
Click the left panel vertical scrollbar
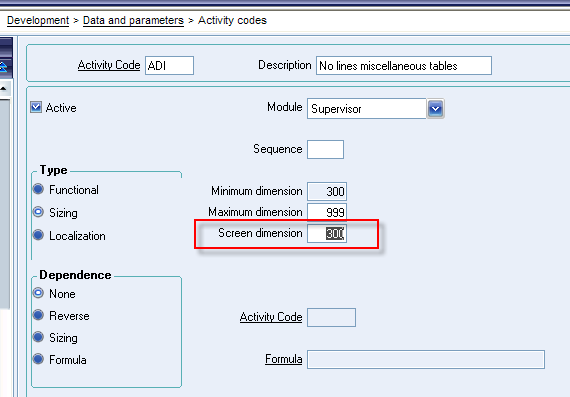(x=4, y=204)
